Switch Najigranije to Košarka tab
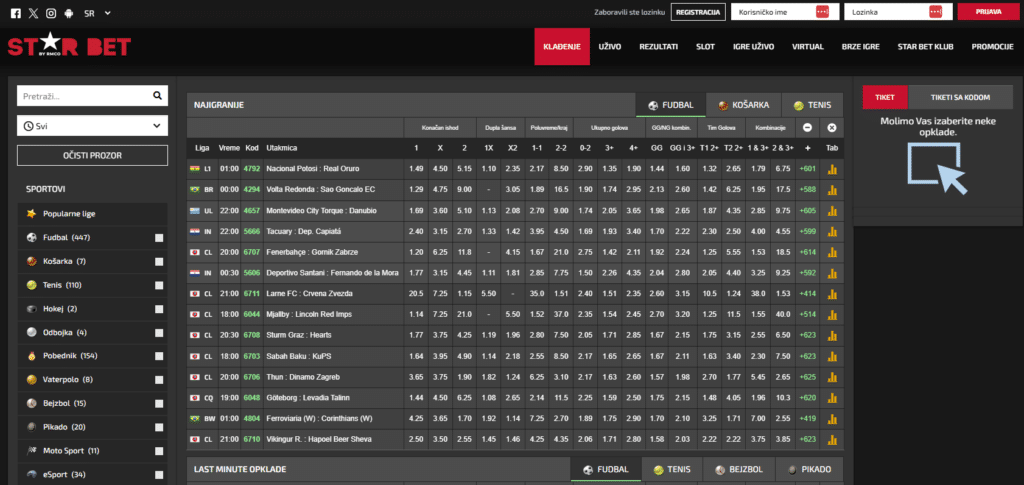 point(743,105)
